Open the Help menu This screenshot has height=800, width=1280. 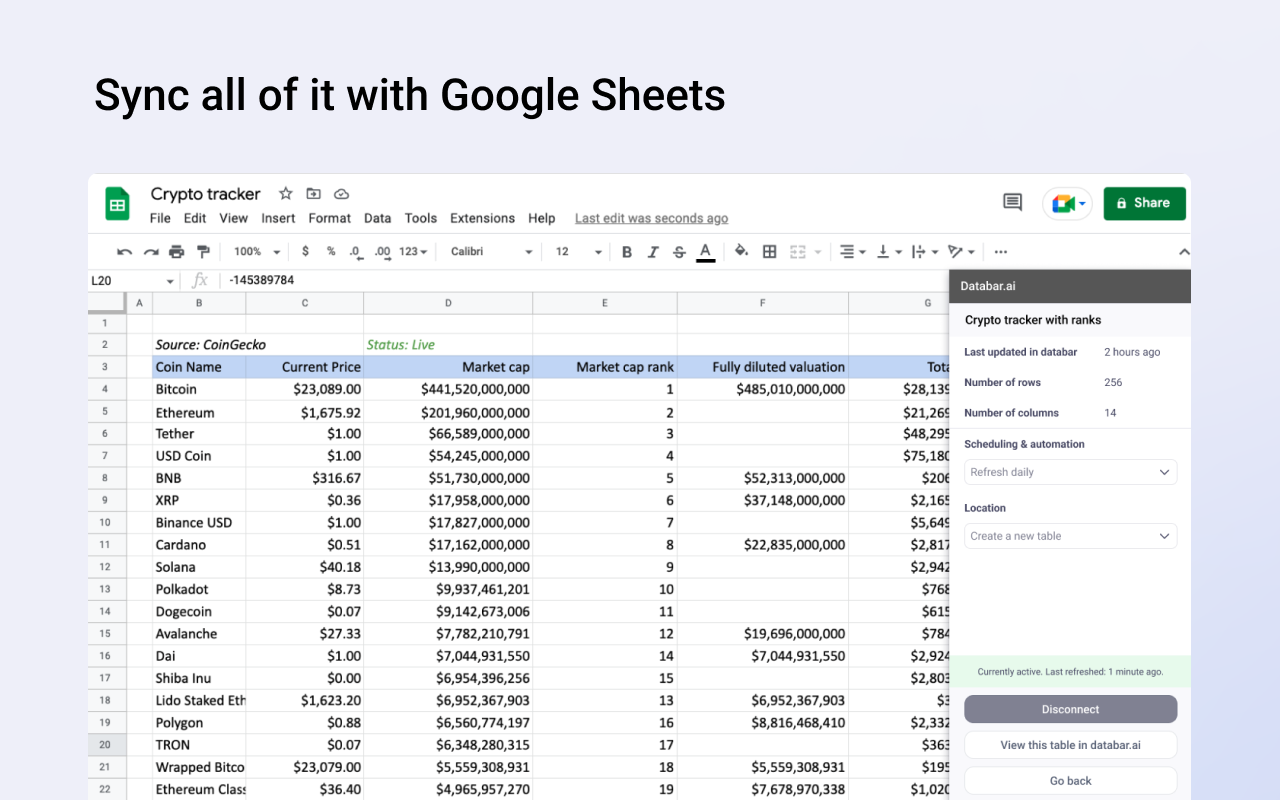(541, 218)
